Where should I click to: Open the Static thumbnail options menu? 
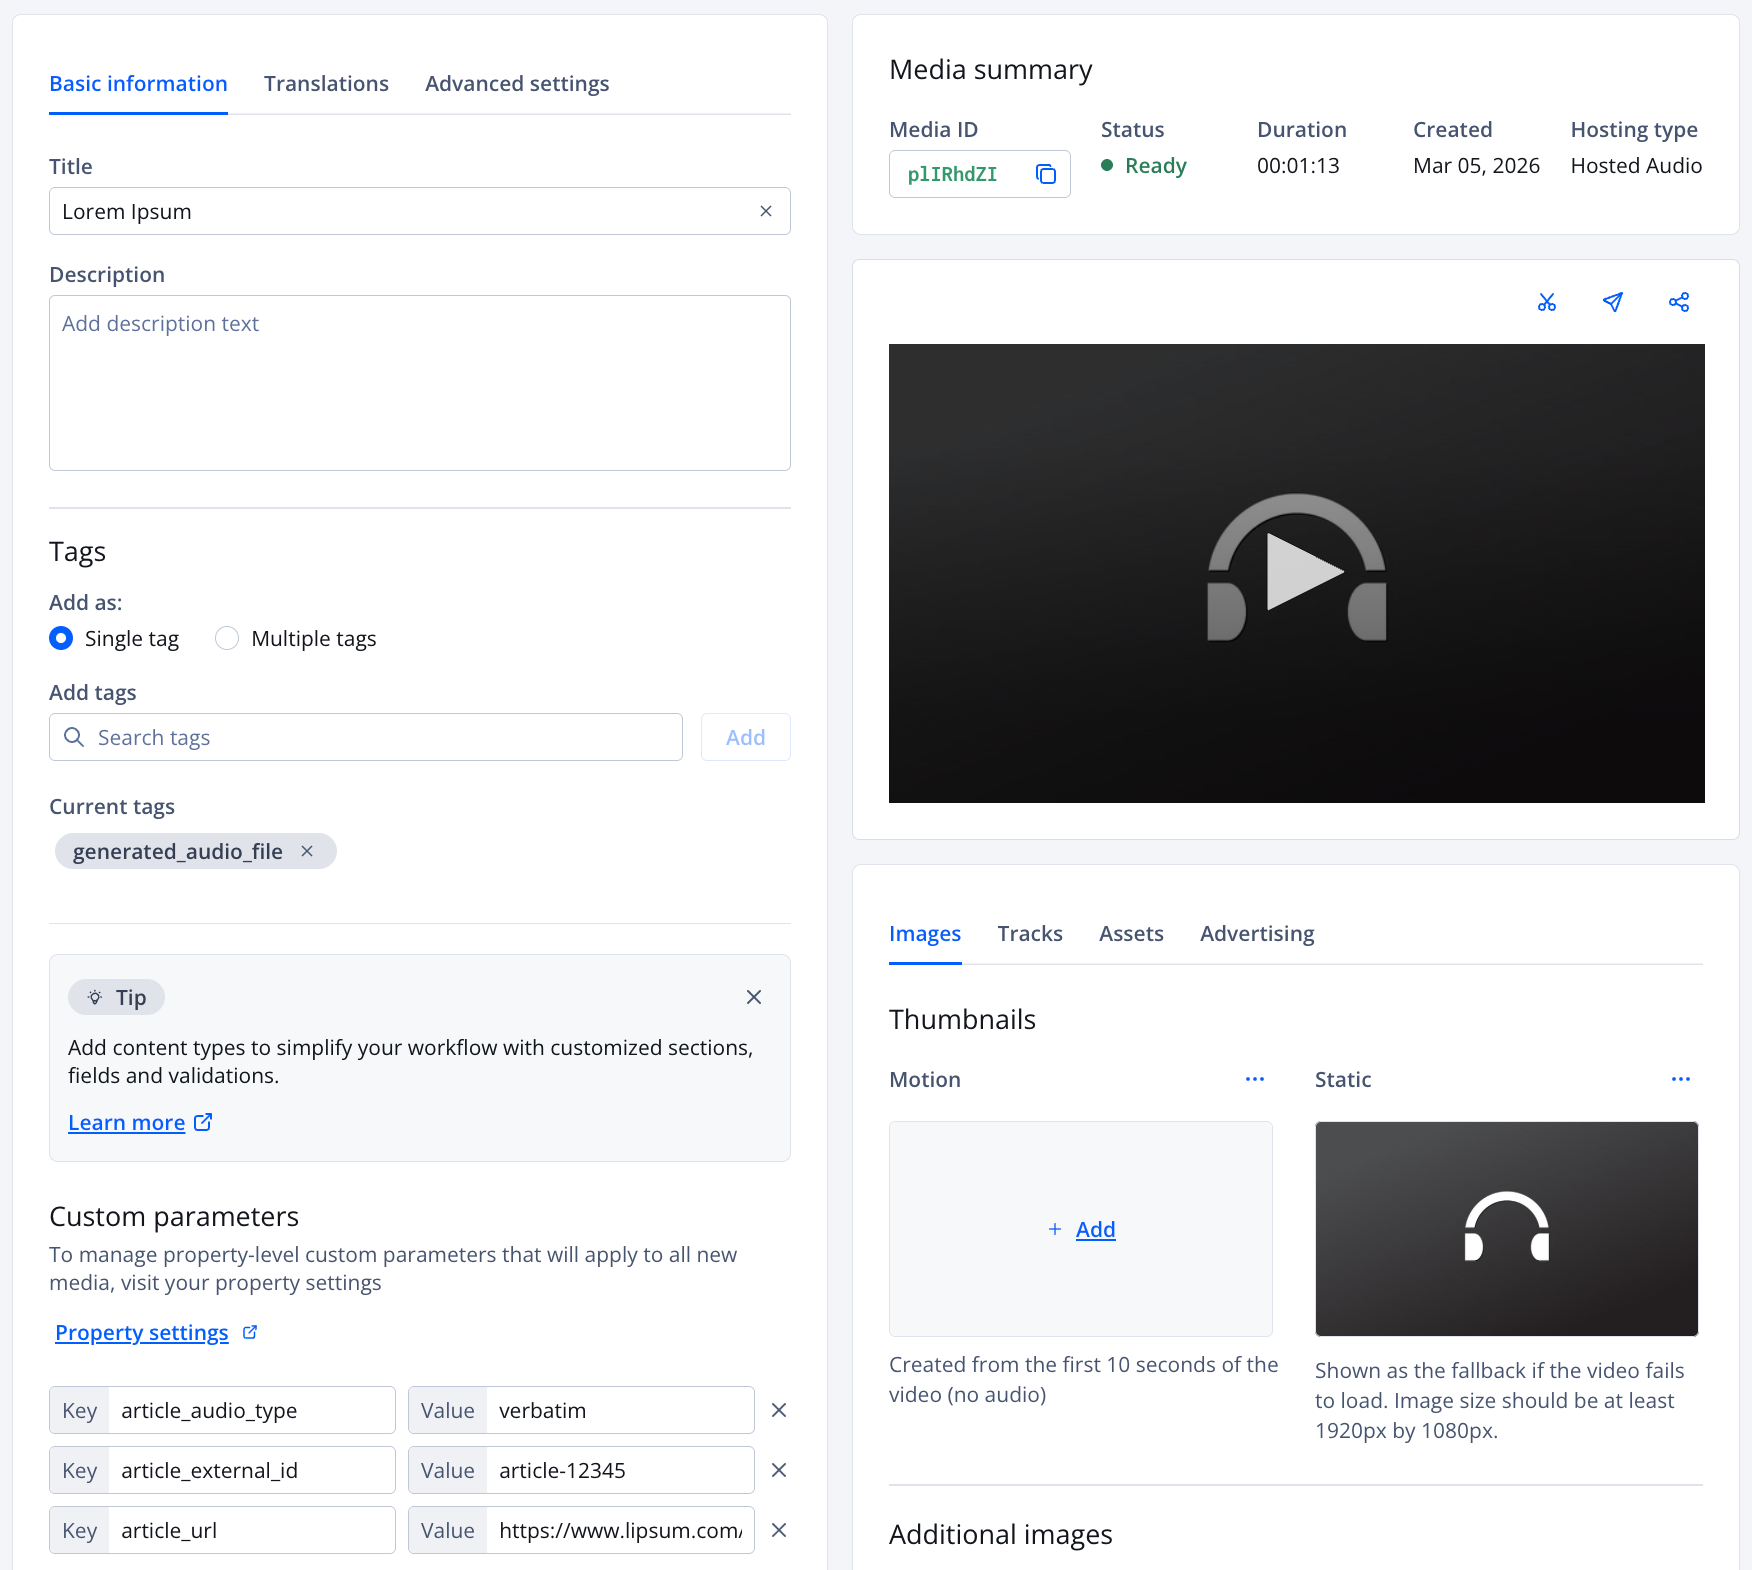(1680, 1079)
